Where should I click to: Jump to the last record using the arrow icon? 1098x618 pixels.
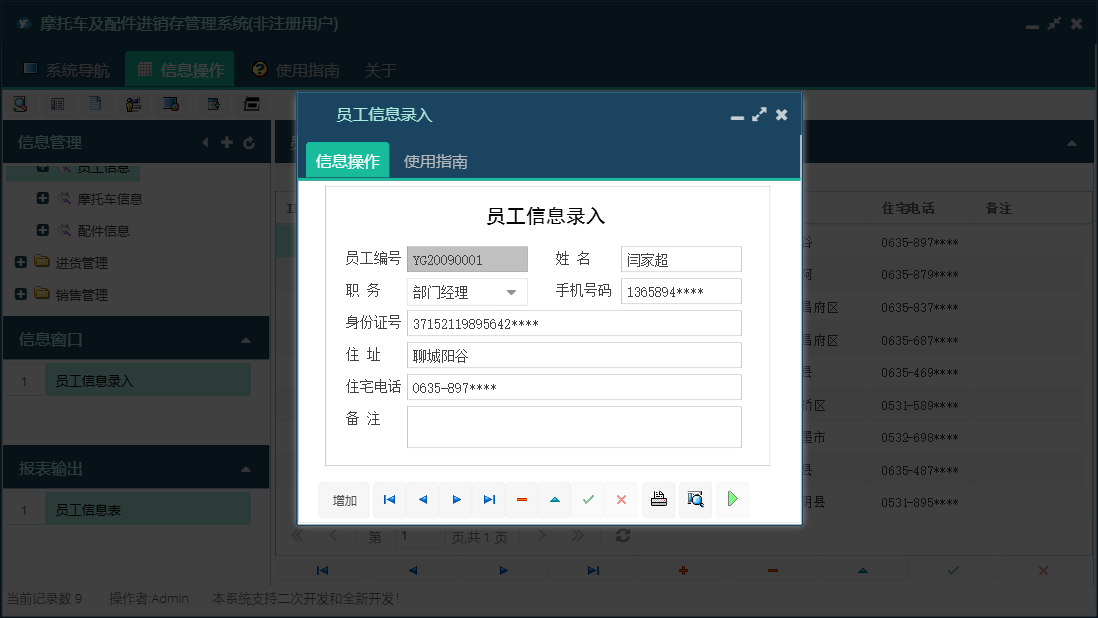coord(489,499)
